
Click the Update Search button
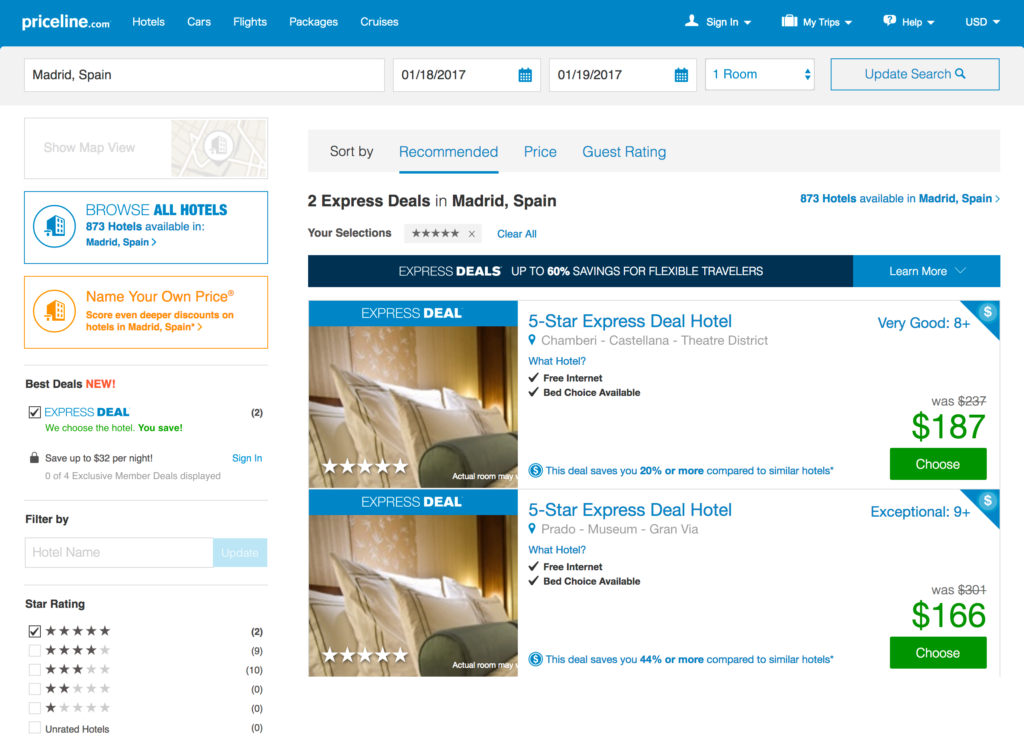pyautogui.click(x=914, y=74)
